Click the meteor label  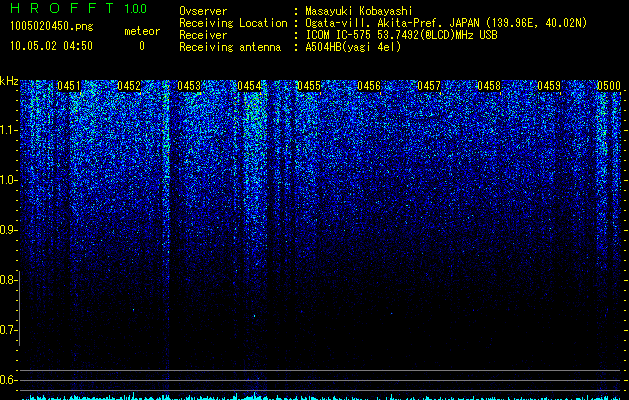coord(142,31)
